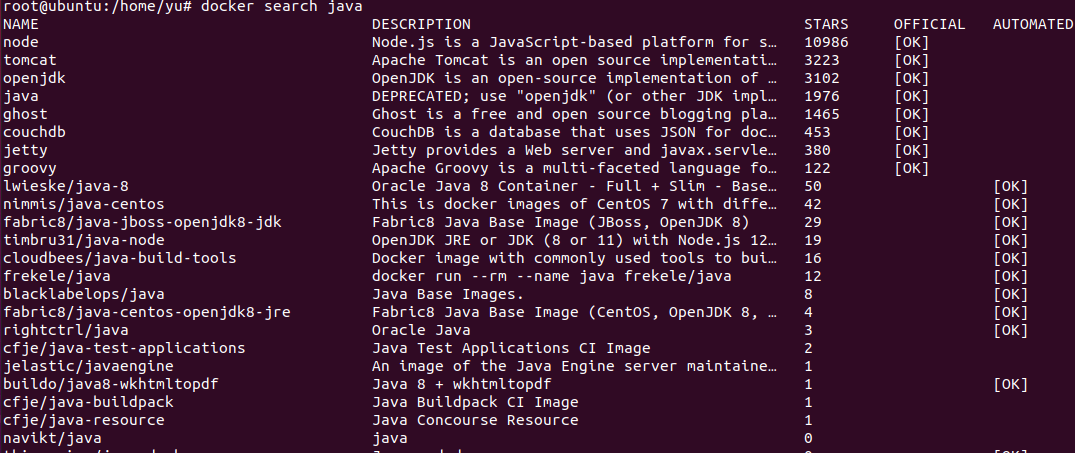Click the STARS column header
This screenshot has width=1075, height=453.
tap(827, 25)
